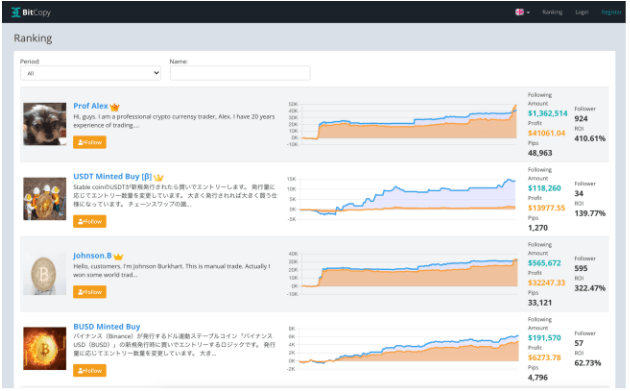Expand the Period dropdown set to All
This screenshot has width=630, height=391.
[91, 73]
